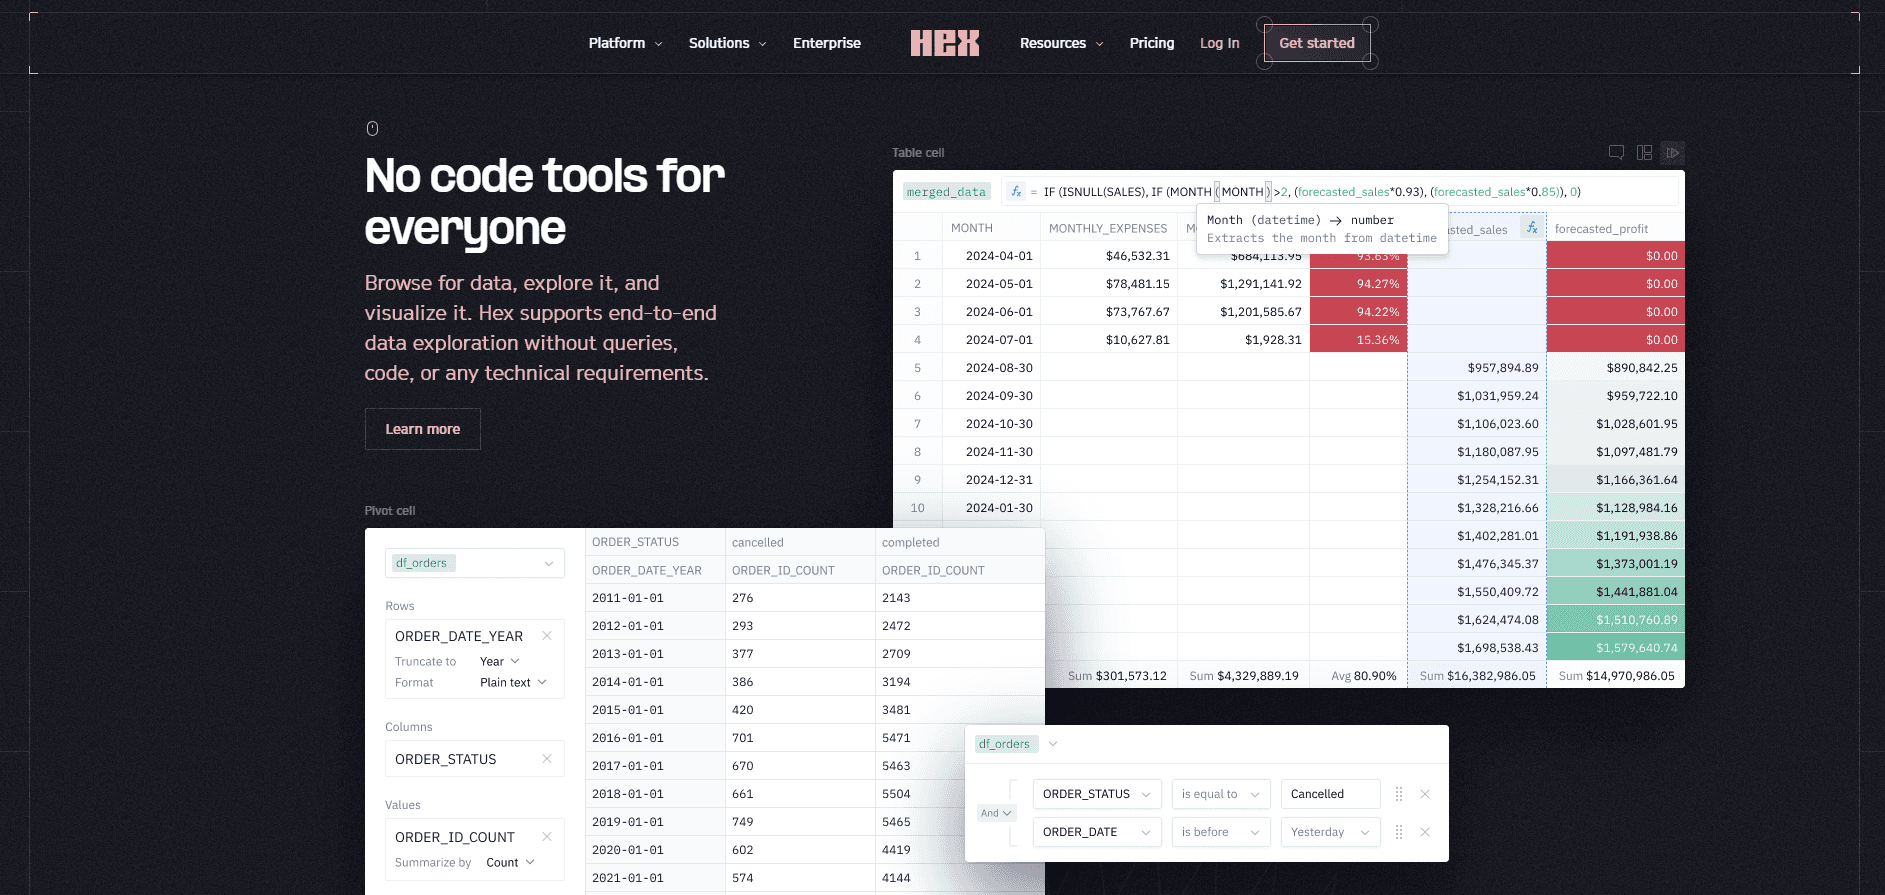
Task: Click the Sum $14,970,986.05 footer
Action: (1616, 676)
